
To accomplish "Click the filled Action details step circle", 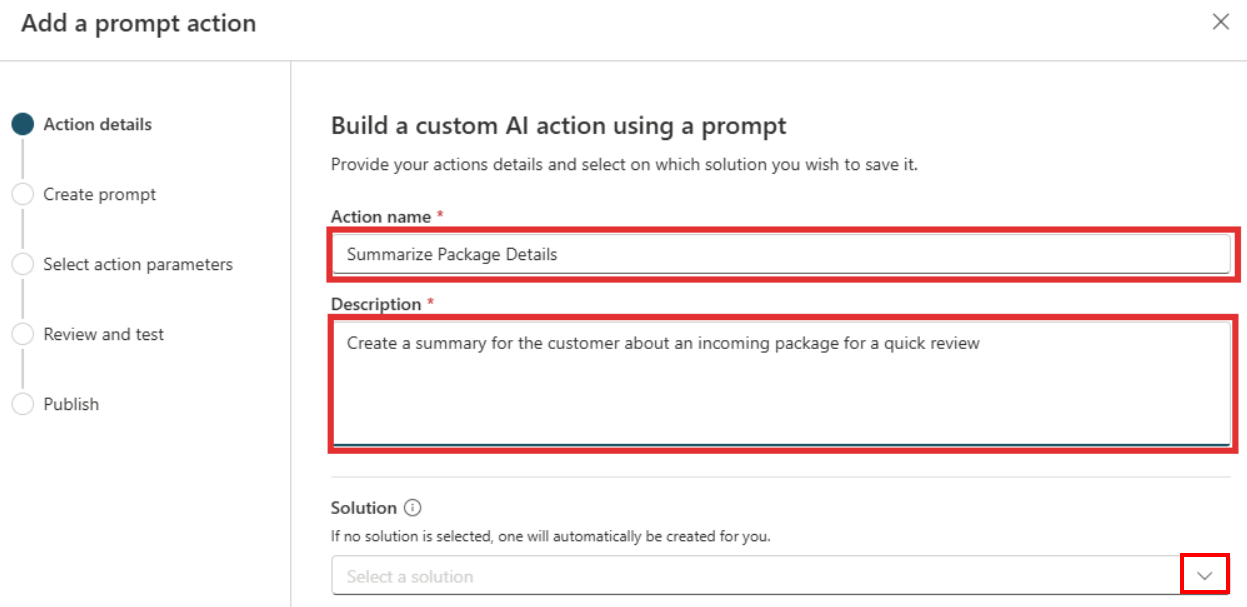I will click(23, 123).
